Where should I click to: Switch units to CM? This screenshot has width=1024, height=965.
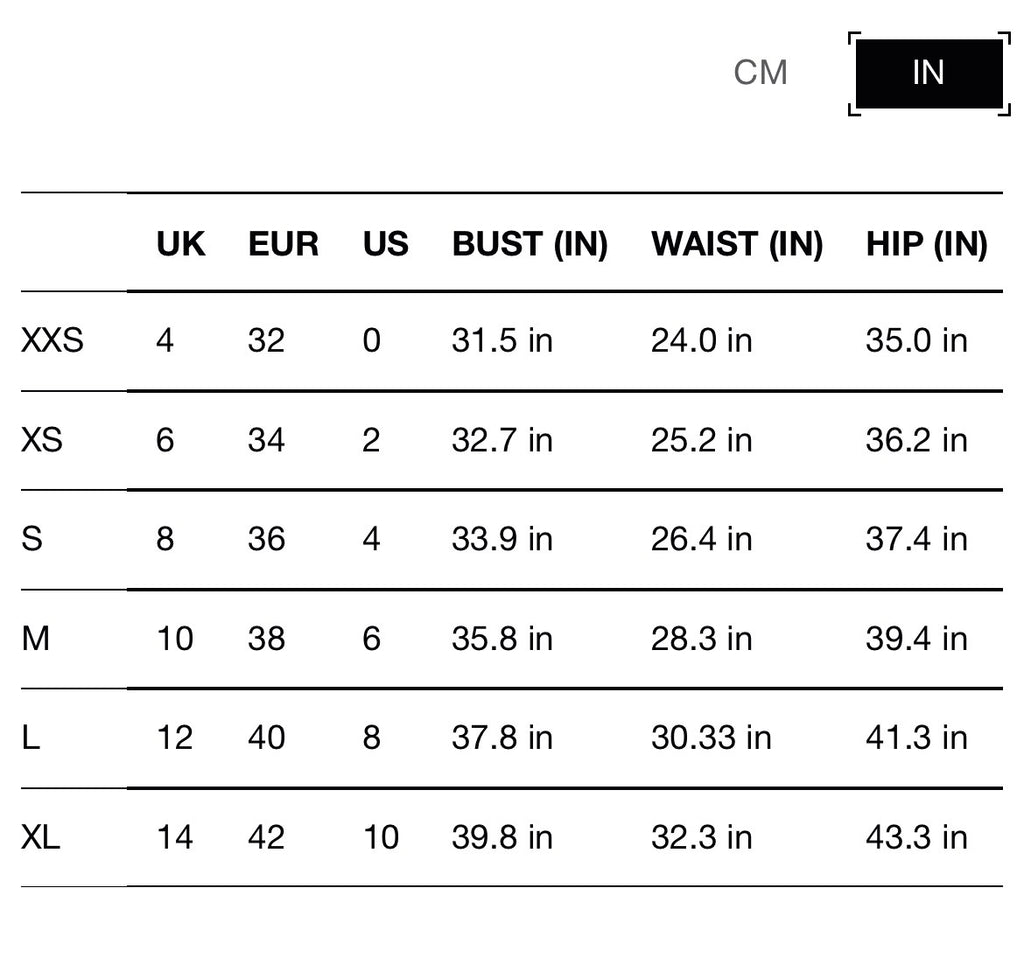(760, 72)
